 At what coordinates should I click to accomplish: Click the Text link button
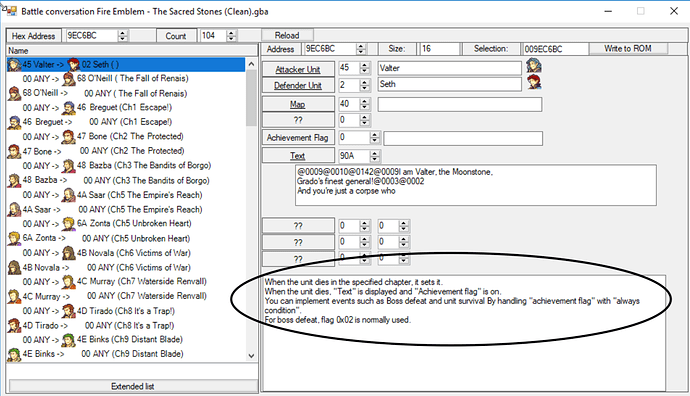298,156
